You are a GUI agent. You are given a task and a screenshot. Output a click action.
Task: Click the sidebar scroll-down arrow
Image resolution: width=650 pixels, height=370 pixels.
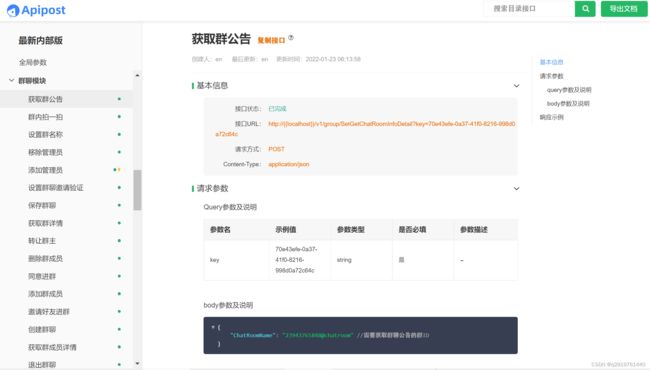[x=137, y=364]
